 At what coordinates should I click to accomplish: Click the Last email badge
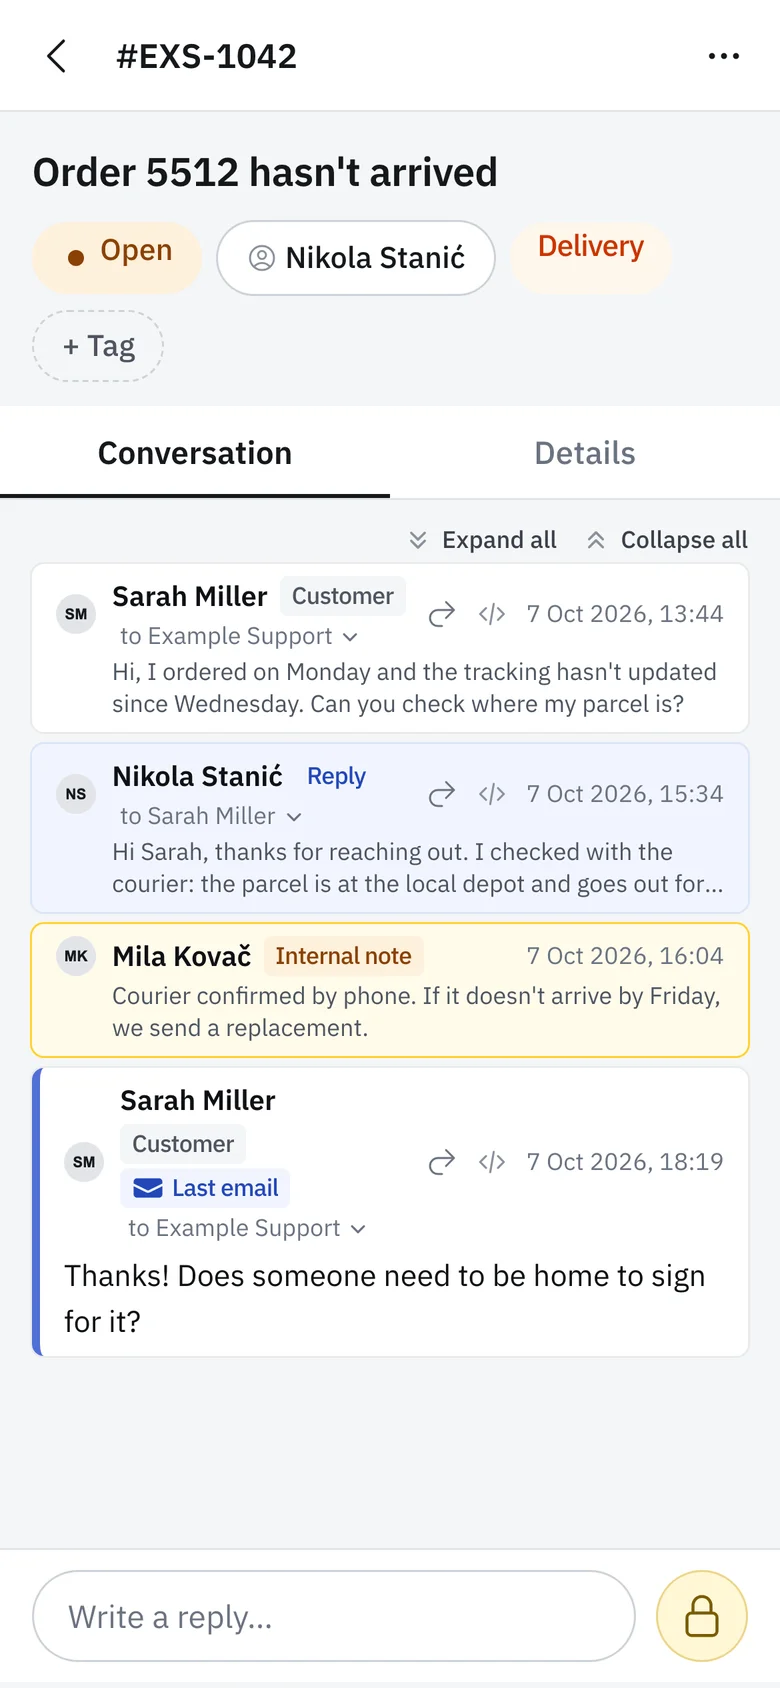[205, 1188]
